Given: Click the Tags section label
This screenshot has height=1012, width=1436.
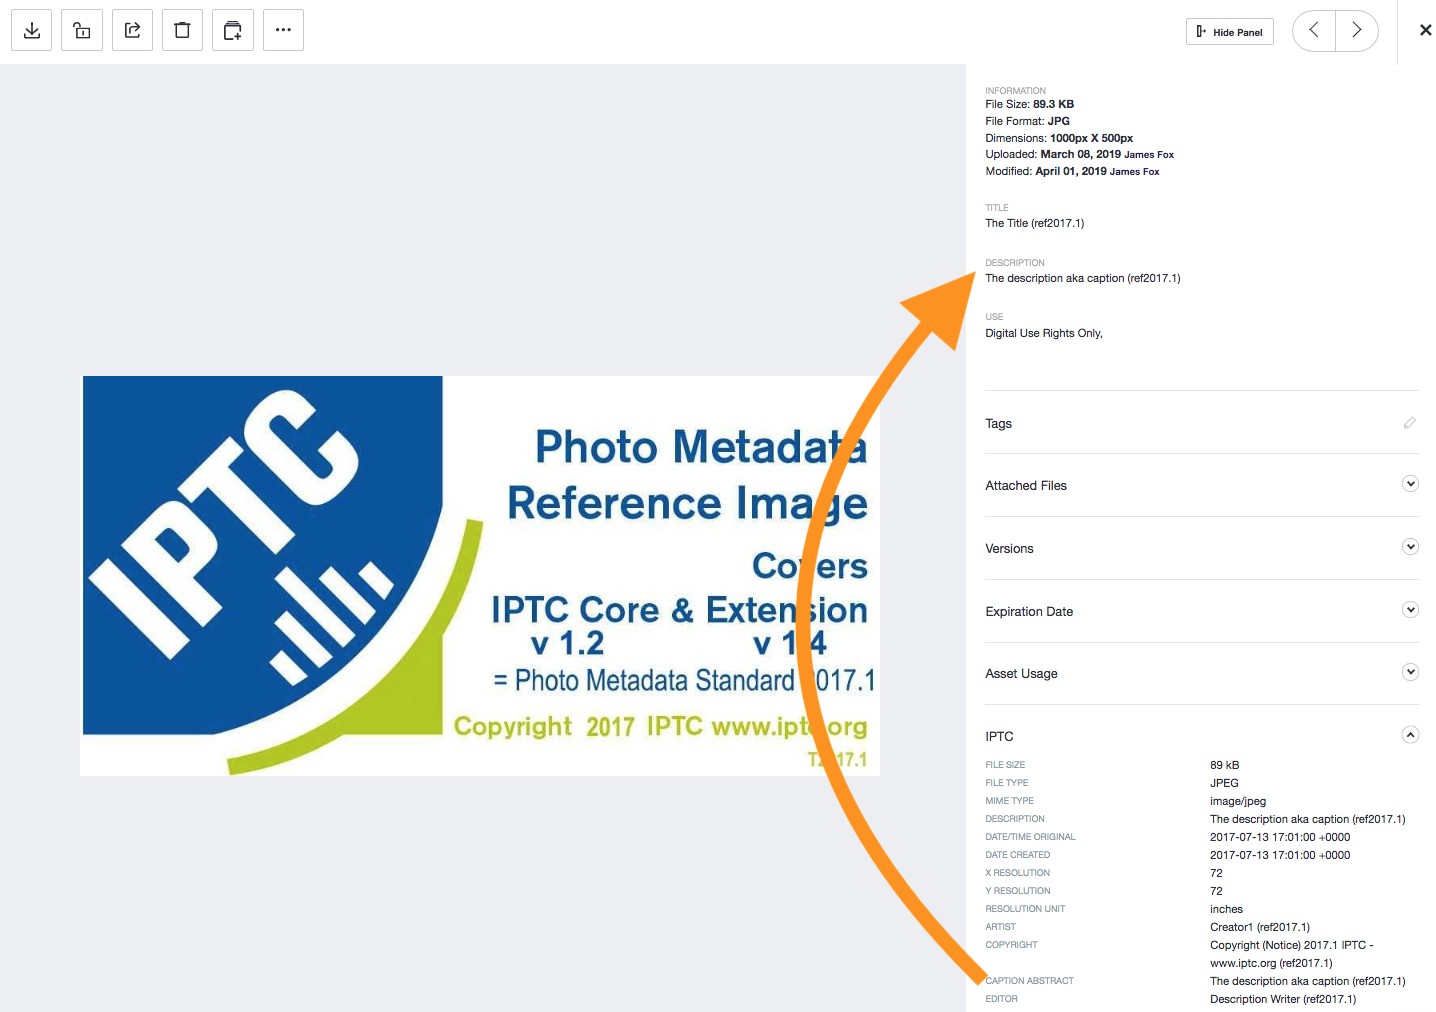Looking at the screenshot, I should coord(998,424).
